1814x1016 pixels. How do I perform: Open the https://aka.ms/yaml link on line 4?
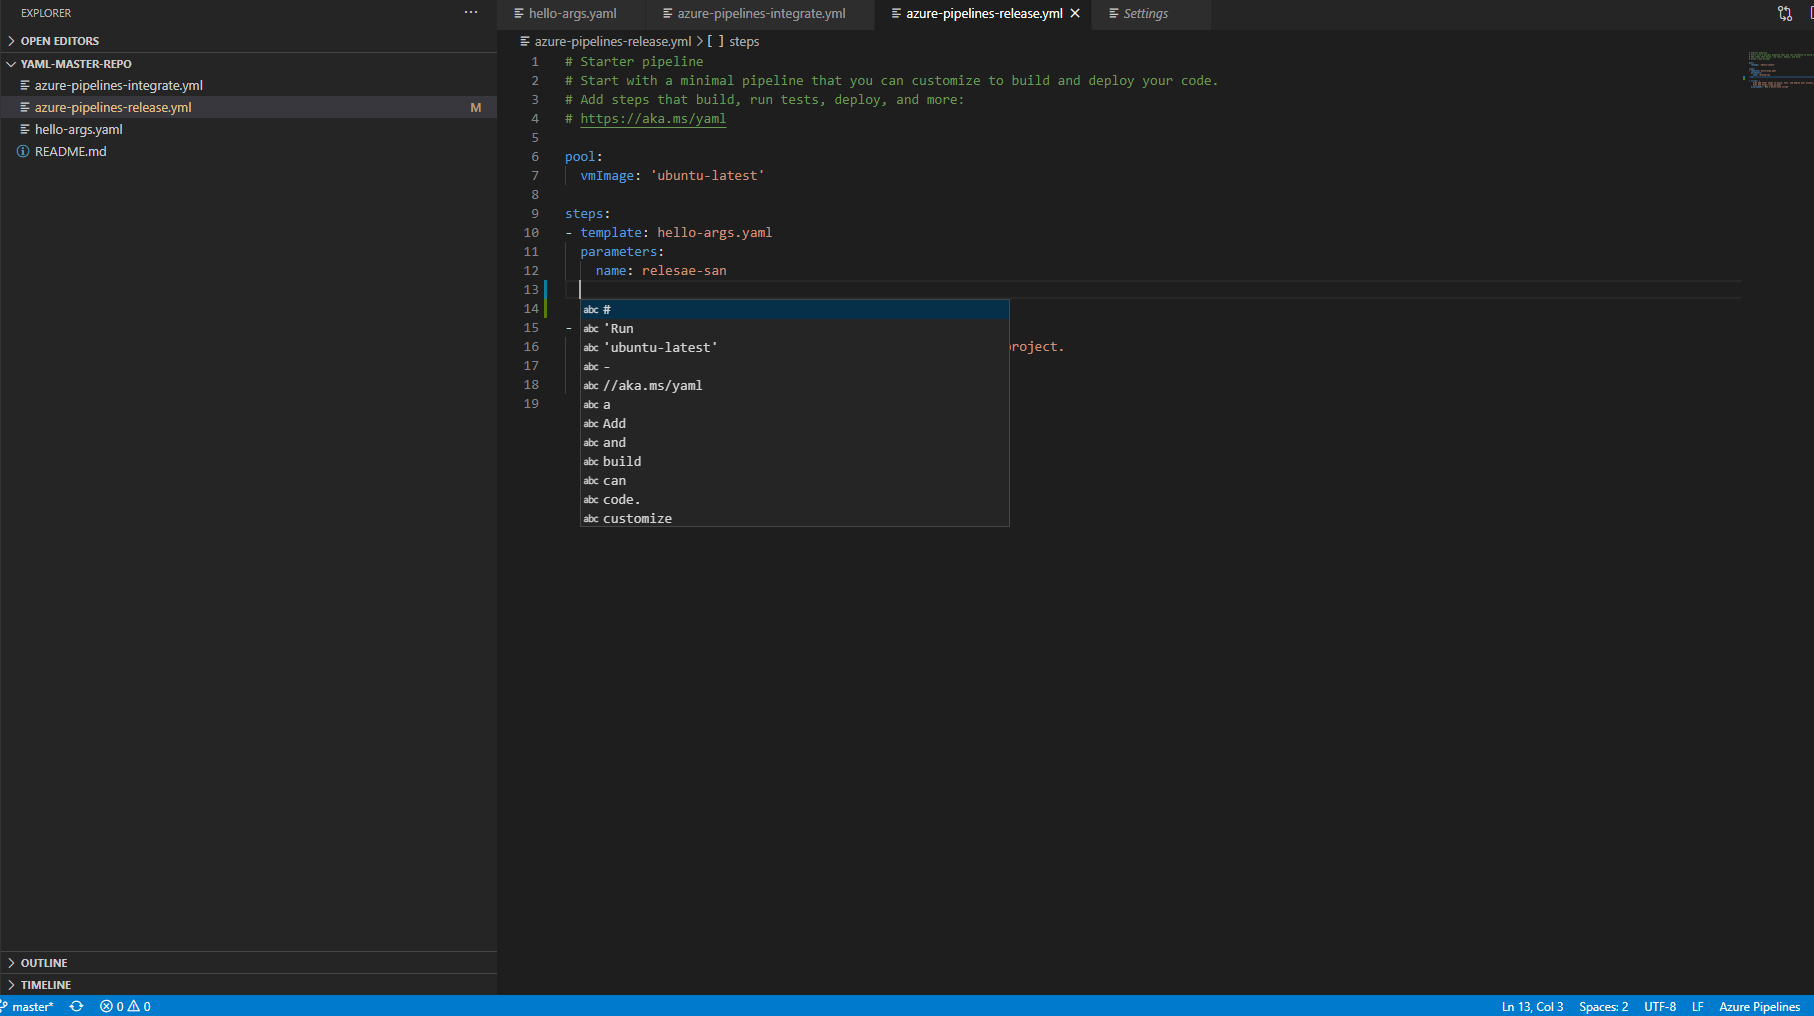(653, 118)
